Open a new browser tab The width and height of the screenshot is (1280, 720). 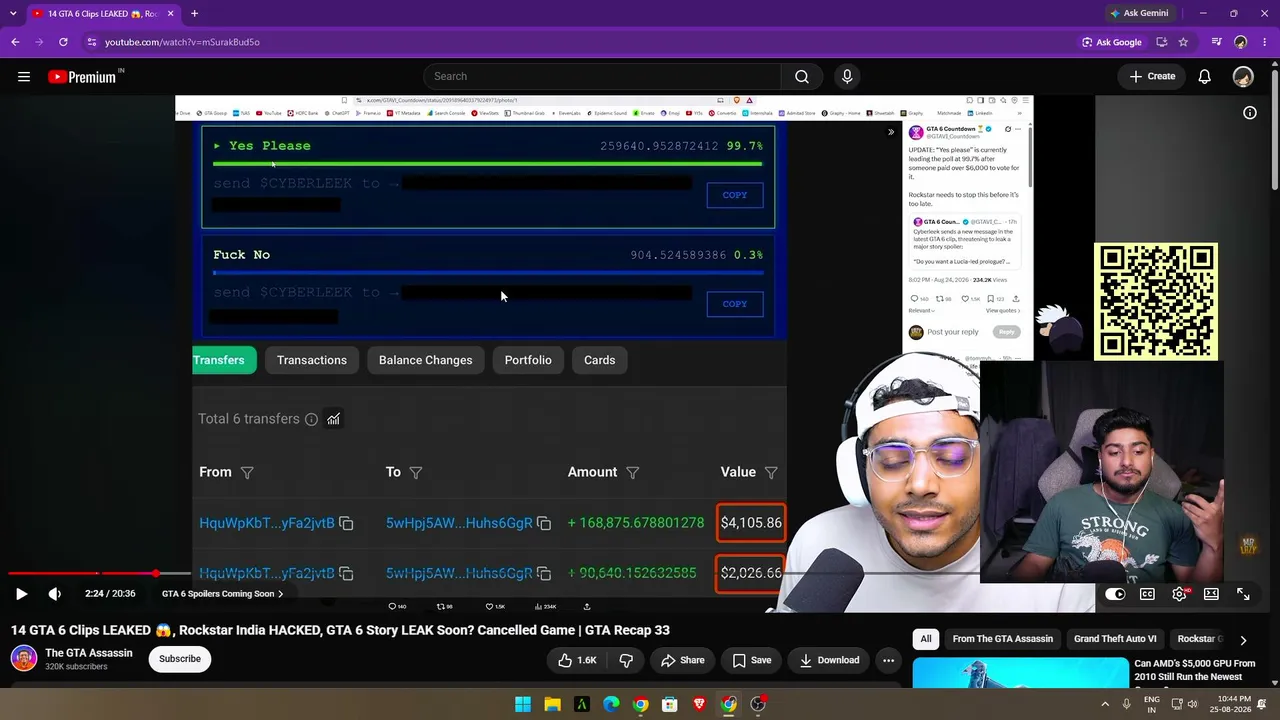tap(194, 14)
